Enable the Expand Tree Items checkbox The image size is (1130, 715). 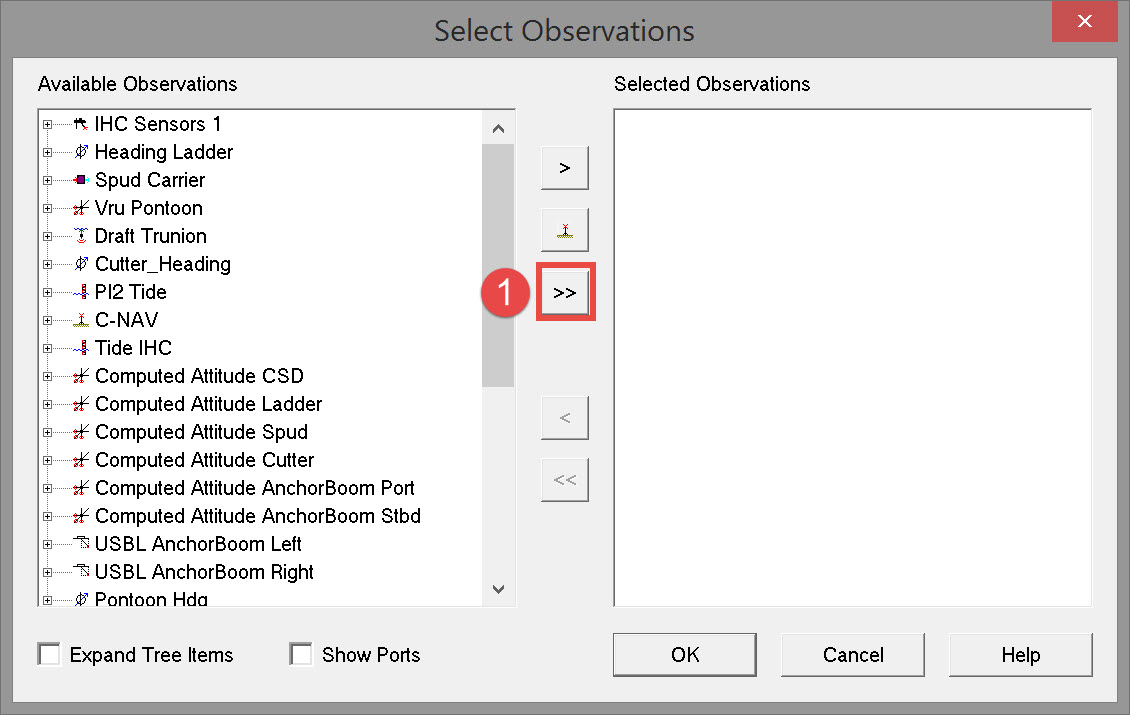point(49,655)
